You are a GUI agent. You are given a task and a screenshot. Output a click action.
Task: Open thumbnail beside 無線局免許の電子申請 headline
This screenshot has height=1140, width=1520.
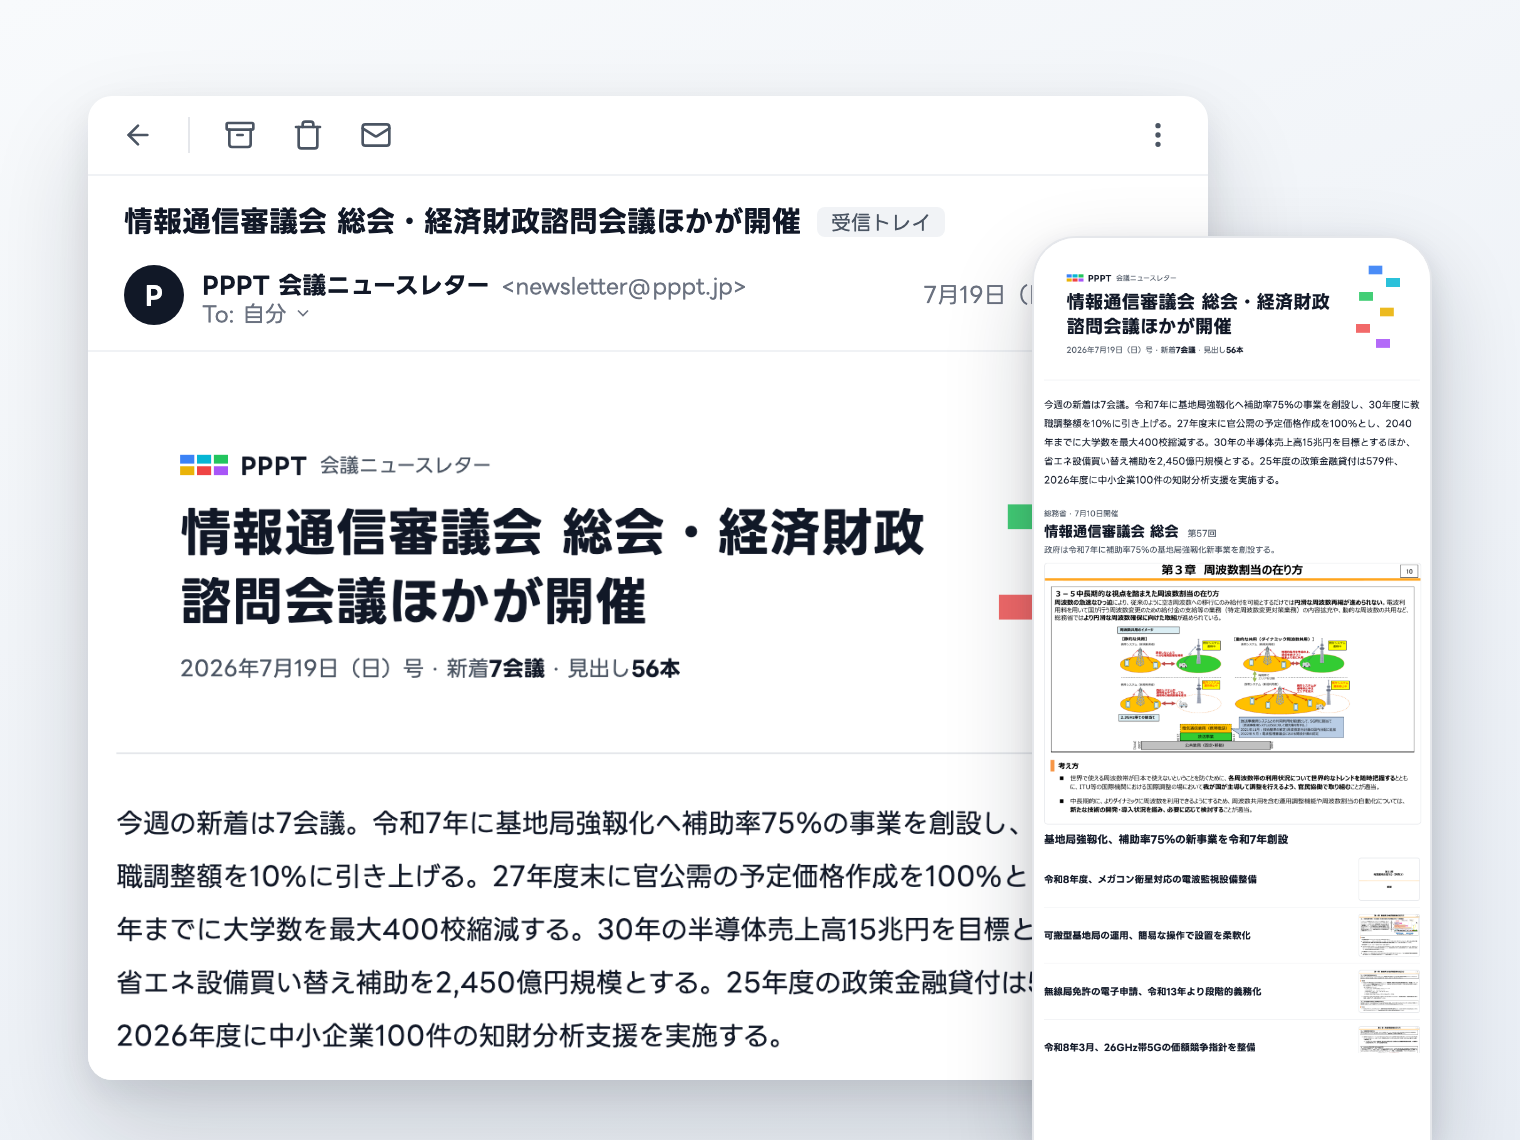coord(1389,991)
